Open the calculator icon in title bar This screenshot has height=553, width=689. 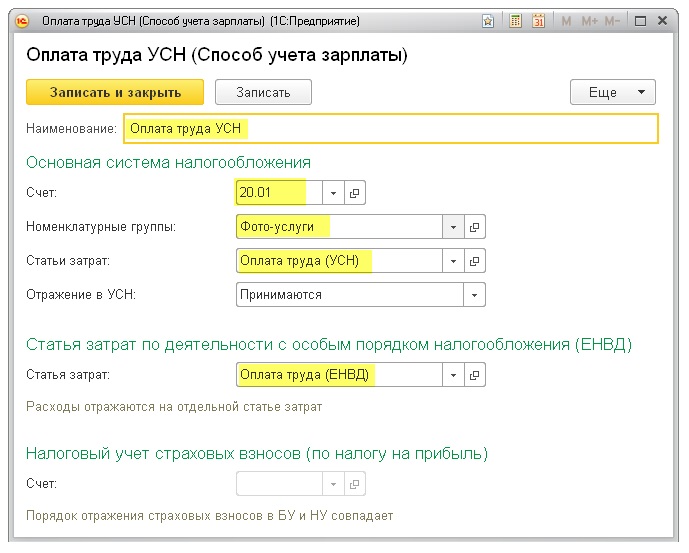pyautogui.click(x=515, y=21)
